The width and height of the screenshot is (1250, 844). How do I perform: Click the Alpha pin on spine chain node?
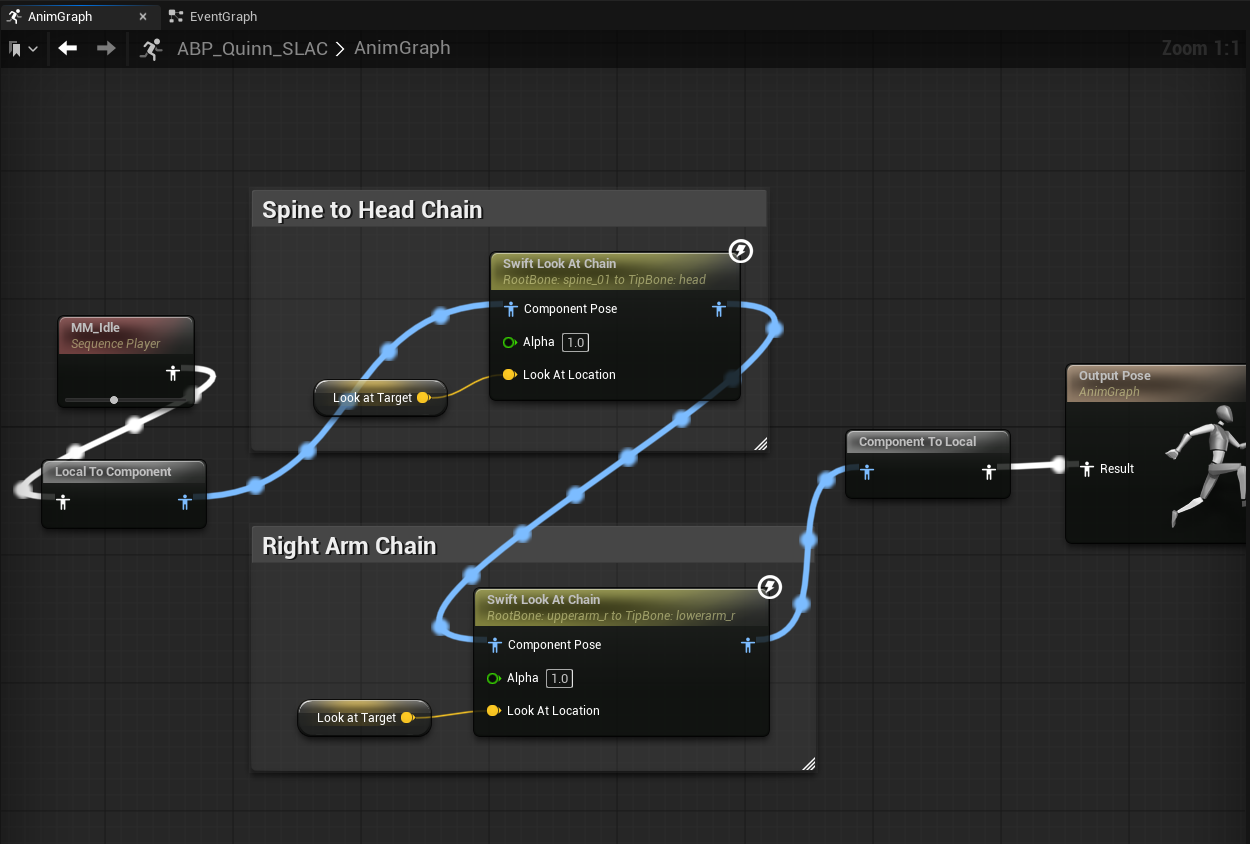point(509,342)
